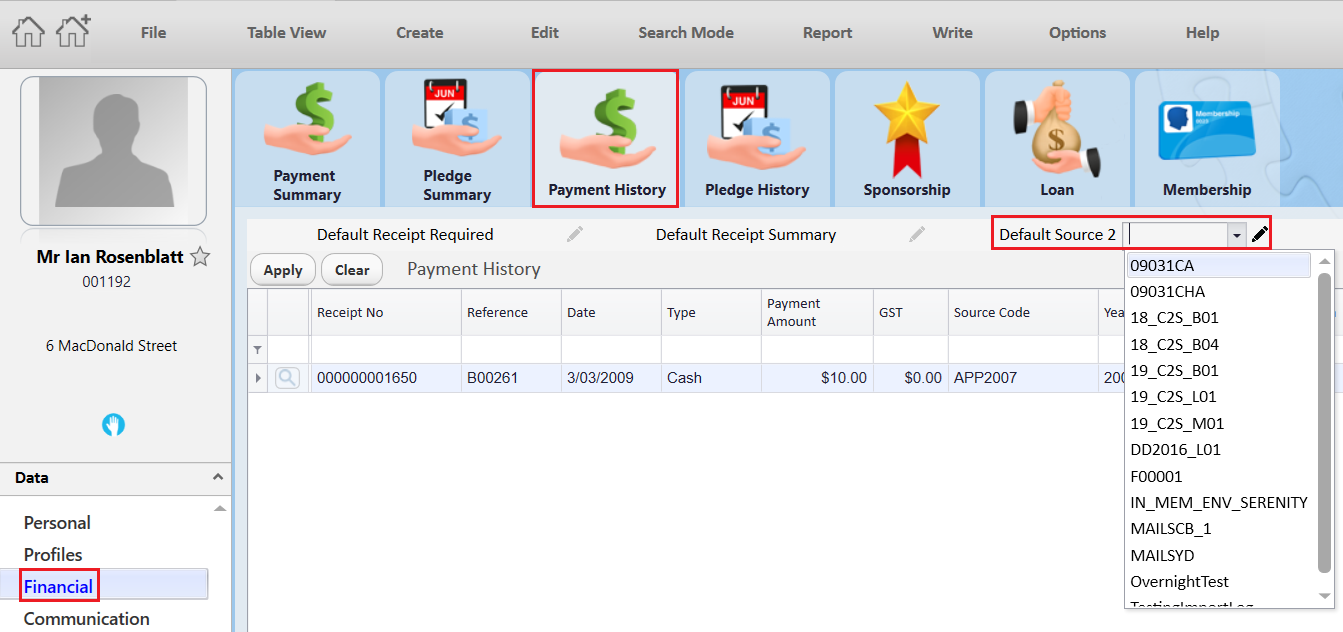The image size is (1343, 632).
Task: Select Profiles in the Data list
Action: click(x=53, y=555)
